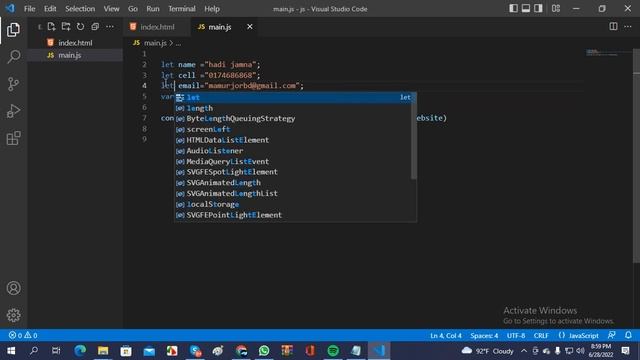
Task: Change indentation setting Spaces: 4
Action: (x=484, y=335)
